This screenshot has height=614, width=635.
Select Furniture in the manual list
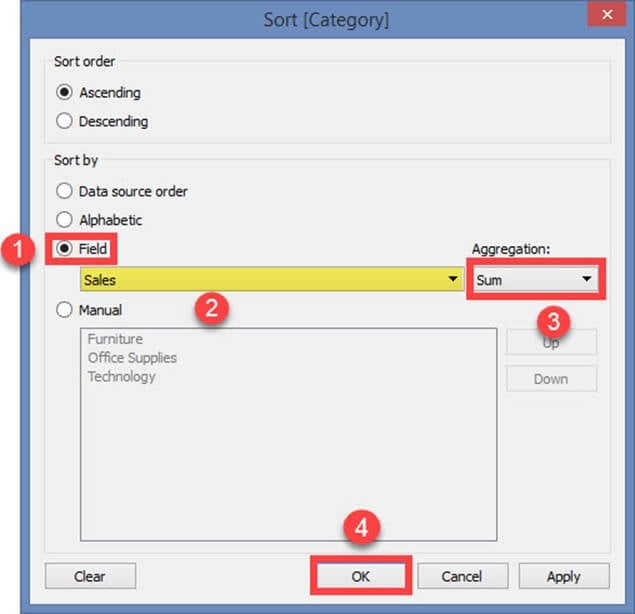(x=115, y=339)
